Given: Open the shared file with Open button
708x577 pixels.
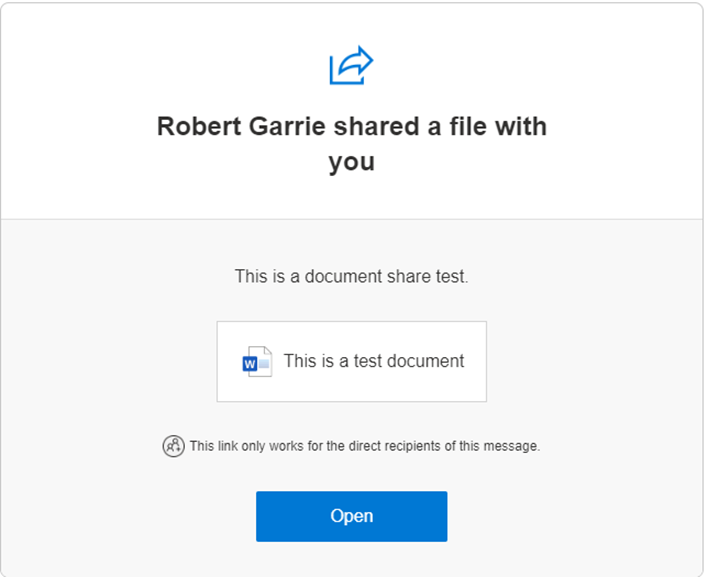Looking at the screenshot, I should 351,516.
